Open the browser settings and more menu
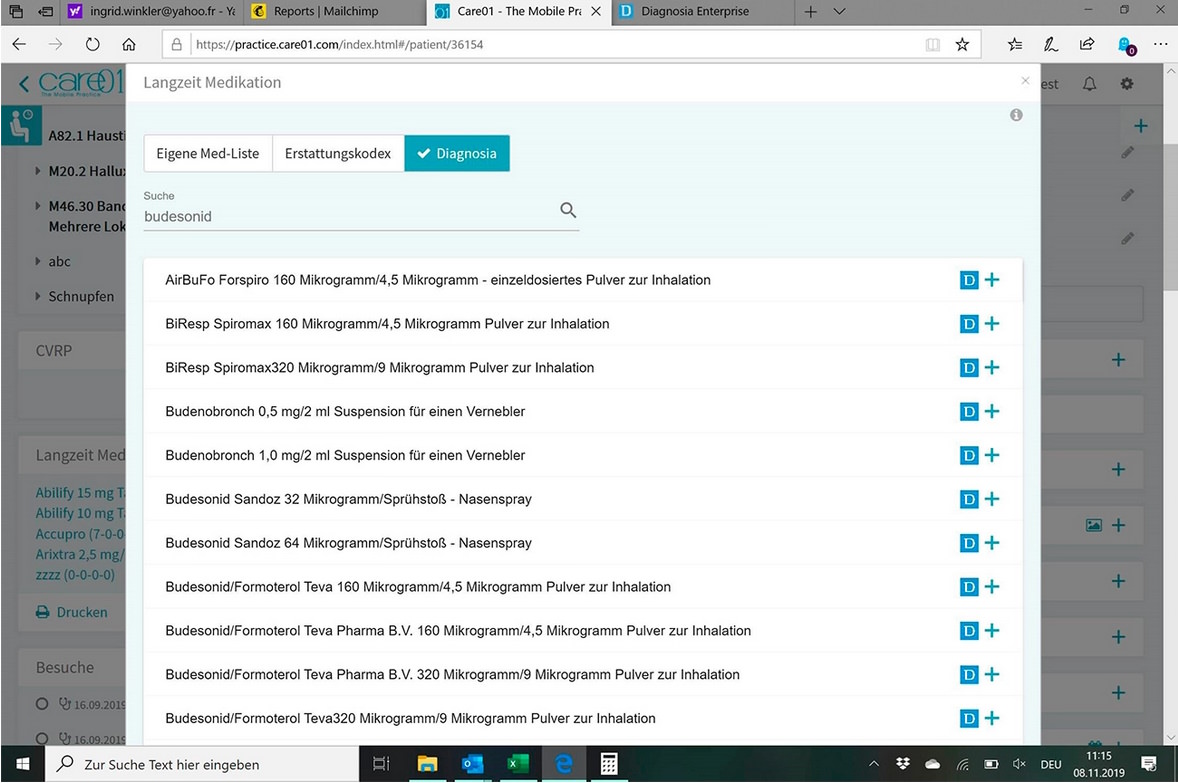 click(1160, 44)
